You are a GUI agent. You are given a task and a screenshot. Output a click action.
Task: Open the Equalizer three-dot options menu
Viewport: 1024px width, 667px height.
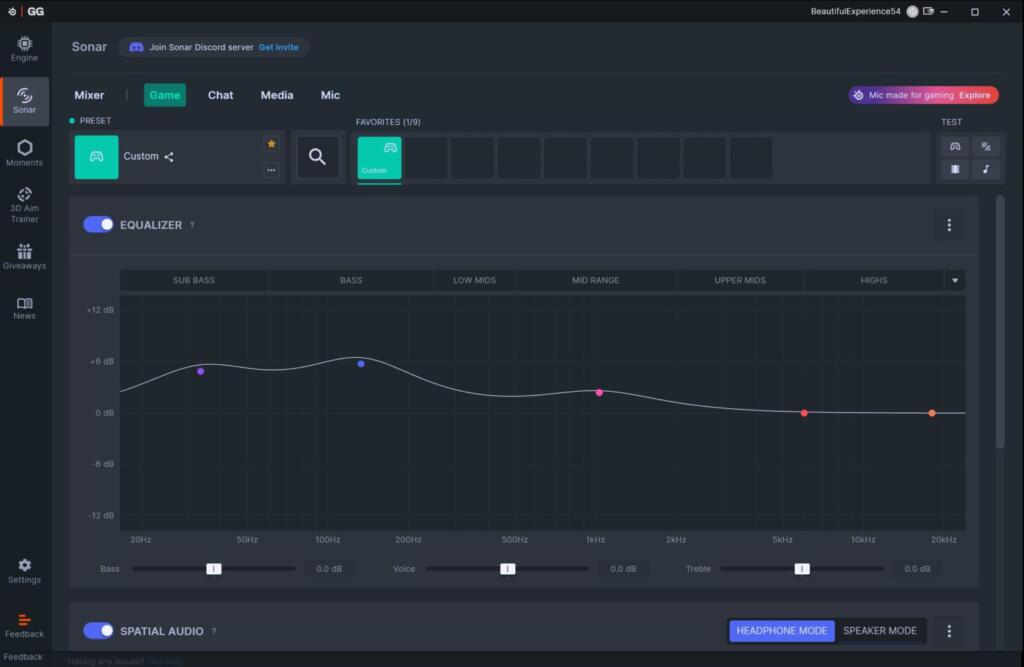tap(949, 225)
